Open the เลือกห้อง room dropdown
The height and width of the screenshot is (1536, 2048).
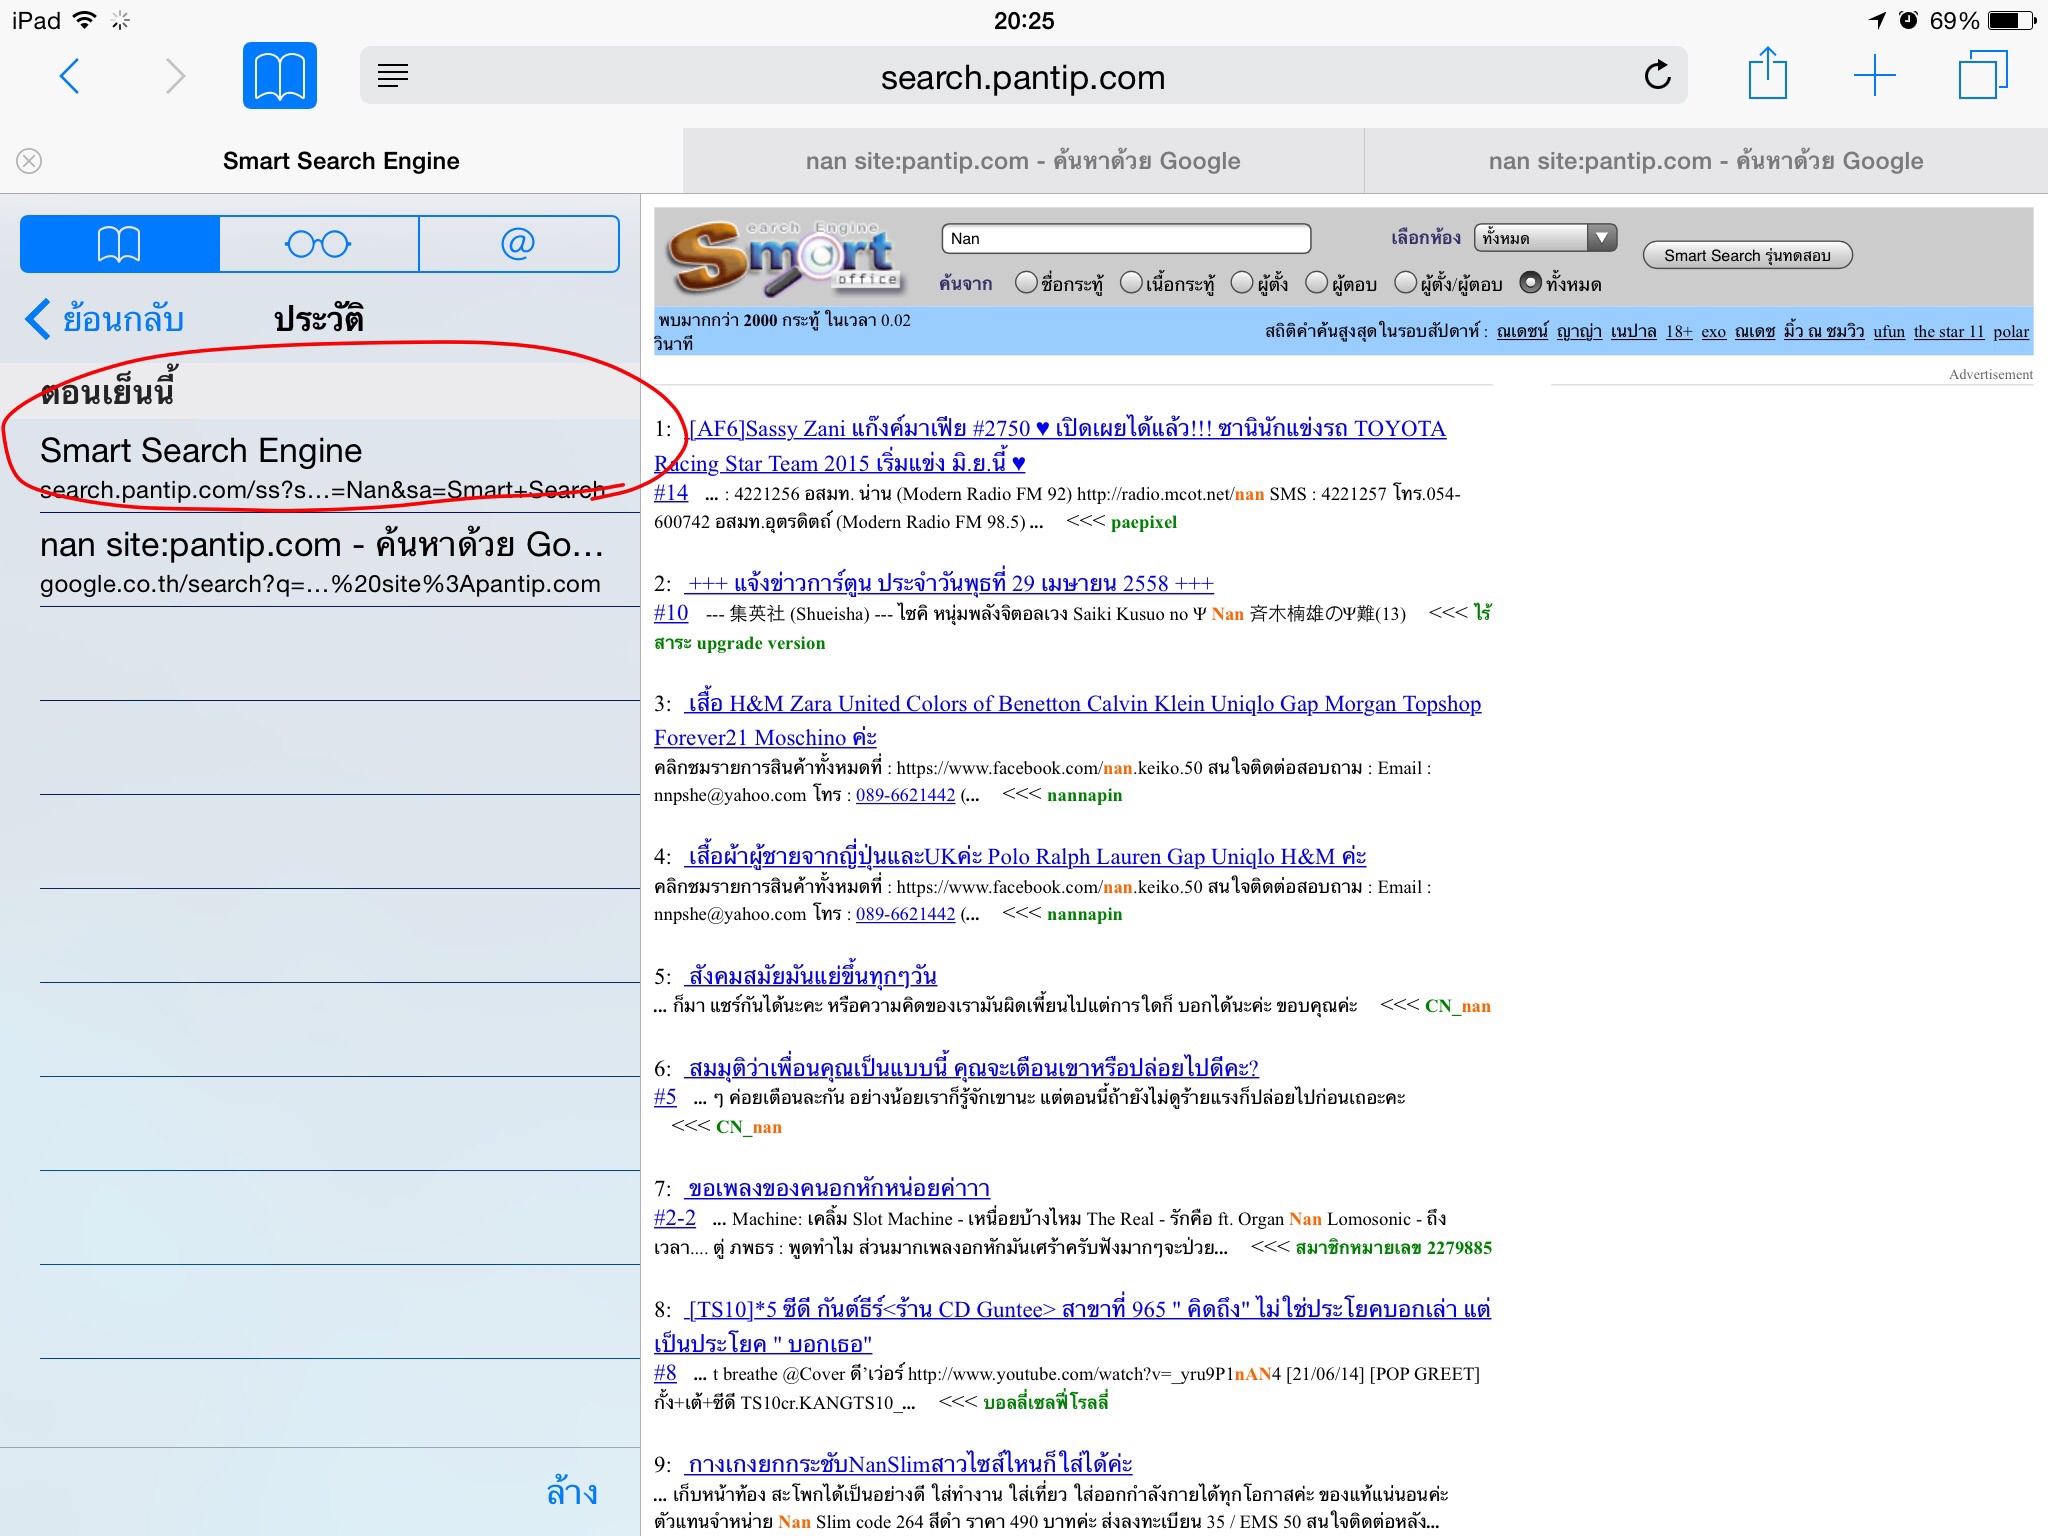pos(1546,238)
